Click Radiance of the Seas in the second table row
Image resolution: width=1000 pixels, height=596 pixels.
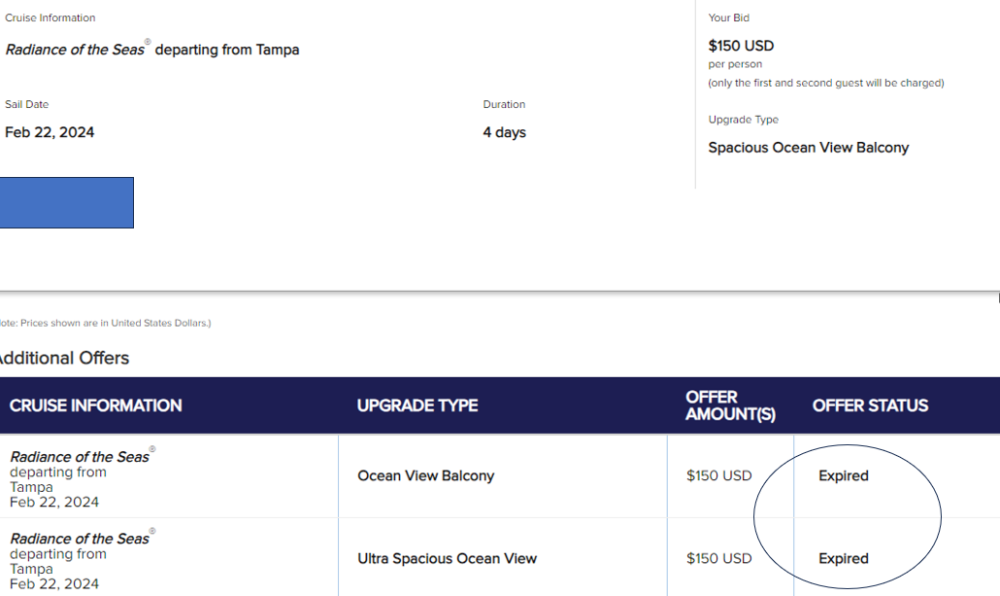point(80,539)
